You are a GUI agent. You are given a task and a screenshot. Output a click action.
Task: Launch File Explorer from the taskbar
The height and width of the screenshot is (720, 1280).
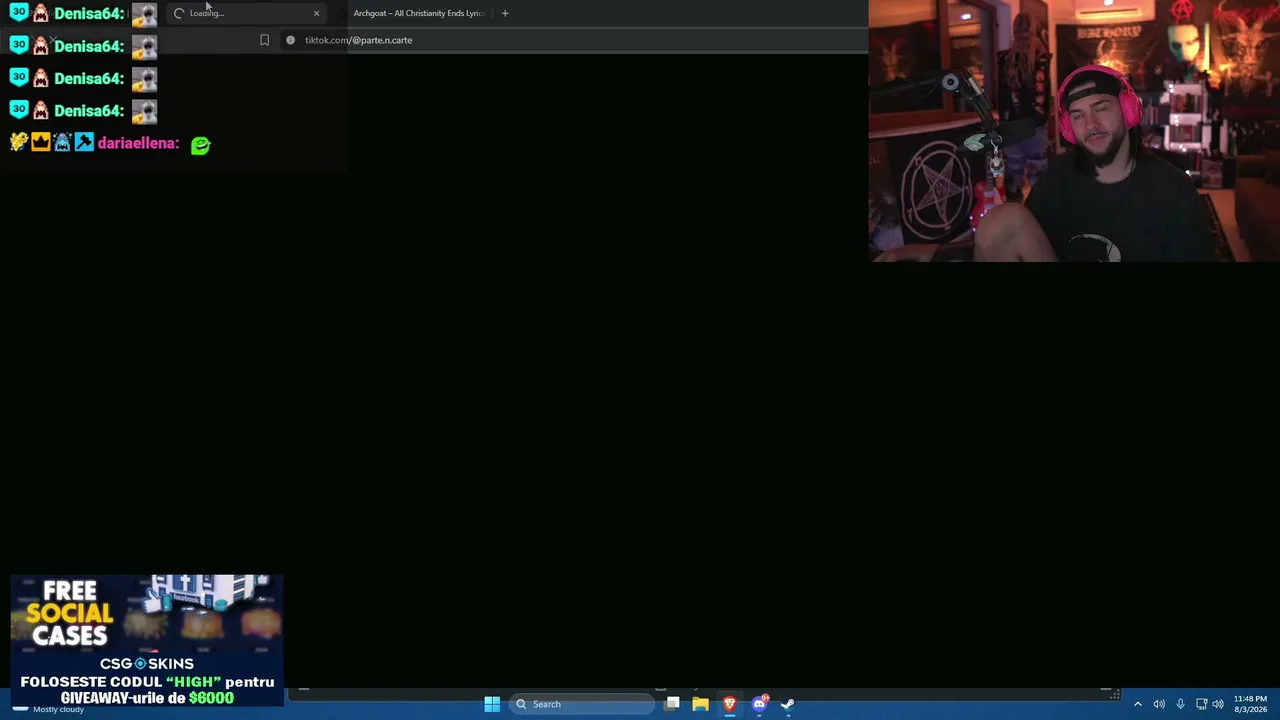coord(701,704)
